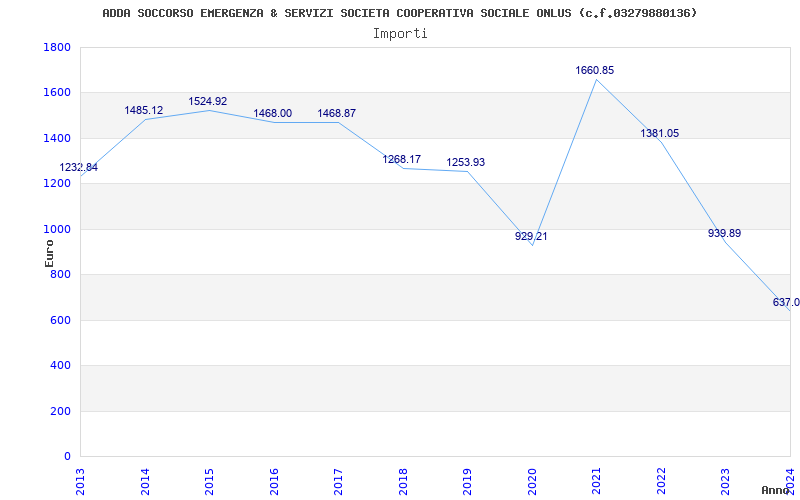Select the 1485.12 data point label

144,110
